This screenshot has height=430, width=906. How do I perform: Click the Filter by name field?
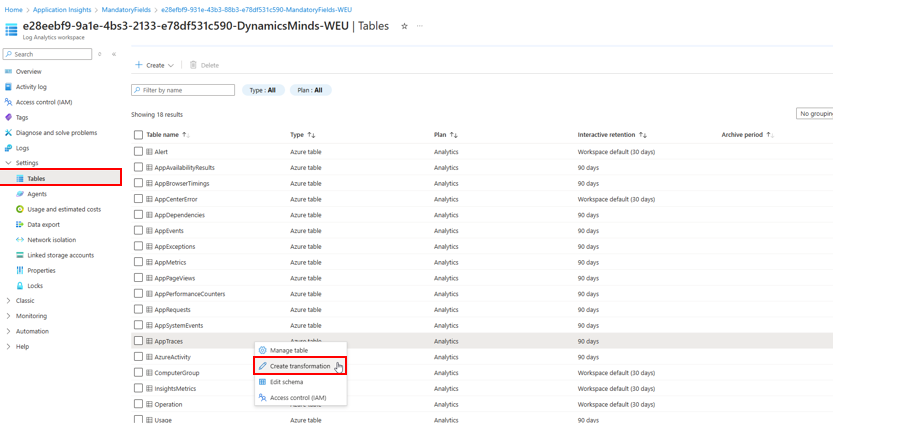pos(183,90)
